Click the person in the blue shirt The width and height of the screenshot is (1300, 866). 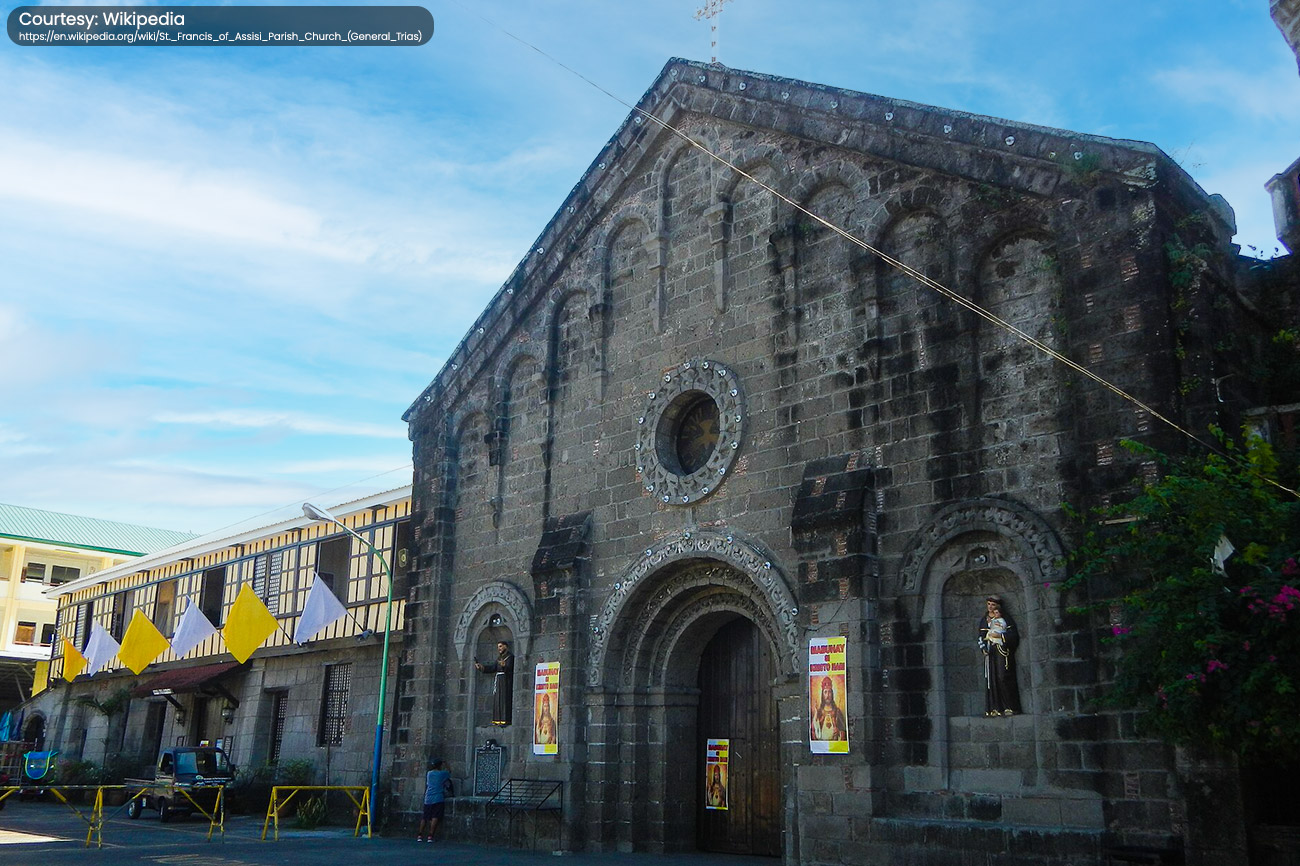coord(434,797)
